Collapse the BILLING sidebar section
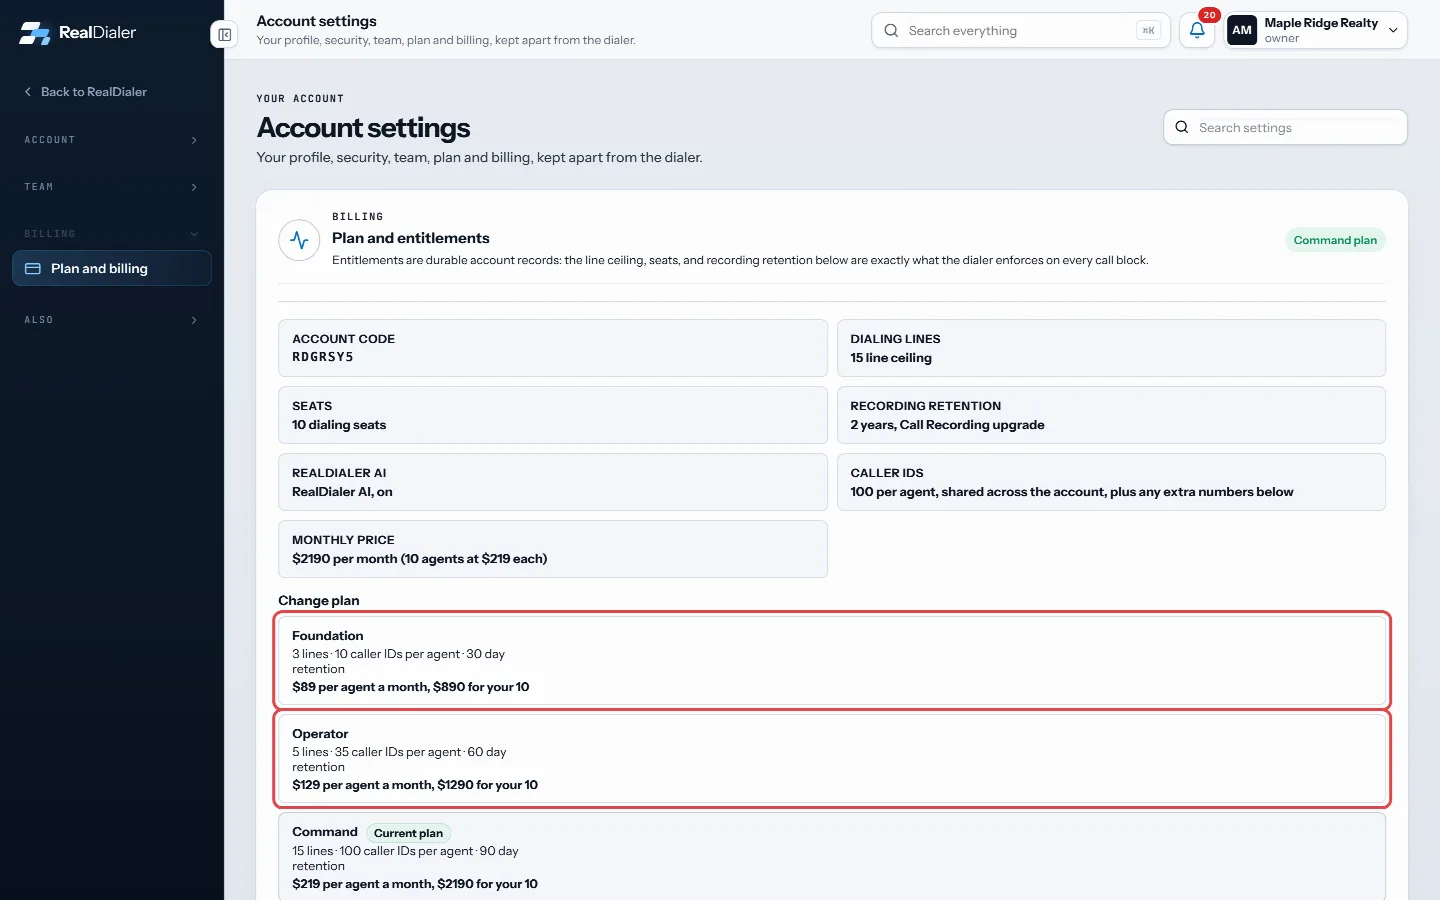The width and height of the screenshot is (1440, 900). click(x=112, y=234)
